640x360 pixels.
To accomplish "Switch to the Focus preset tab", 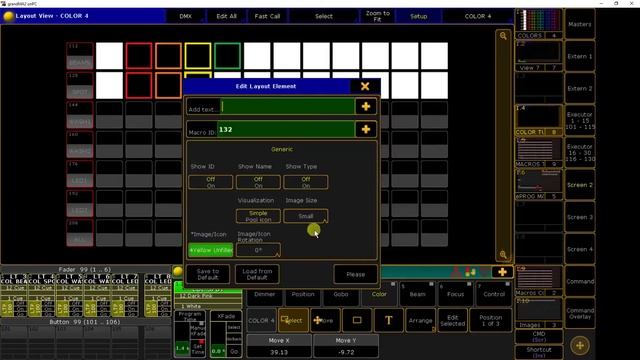I will (456, 294).
